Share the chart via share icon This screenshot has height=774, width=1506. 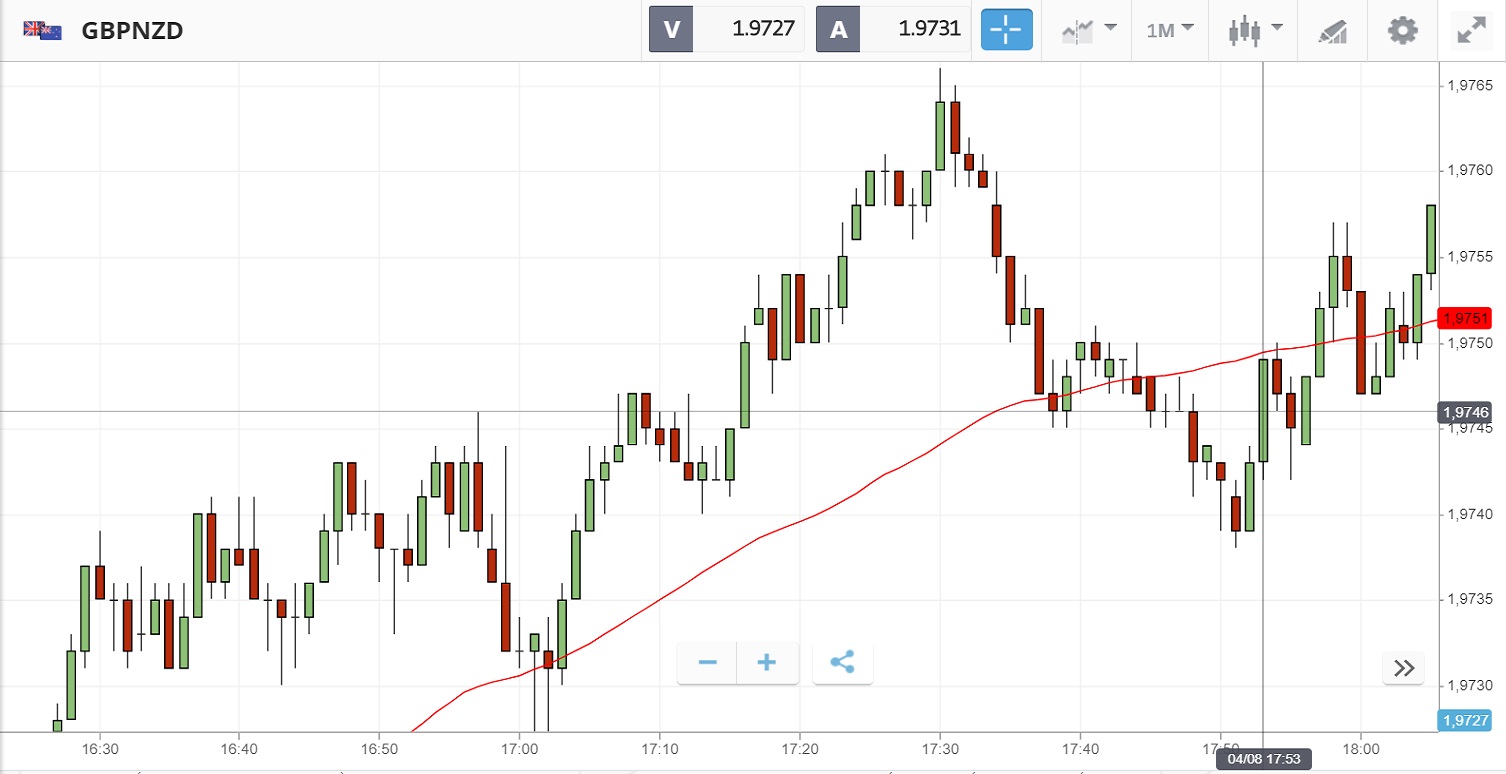[843, 663]
